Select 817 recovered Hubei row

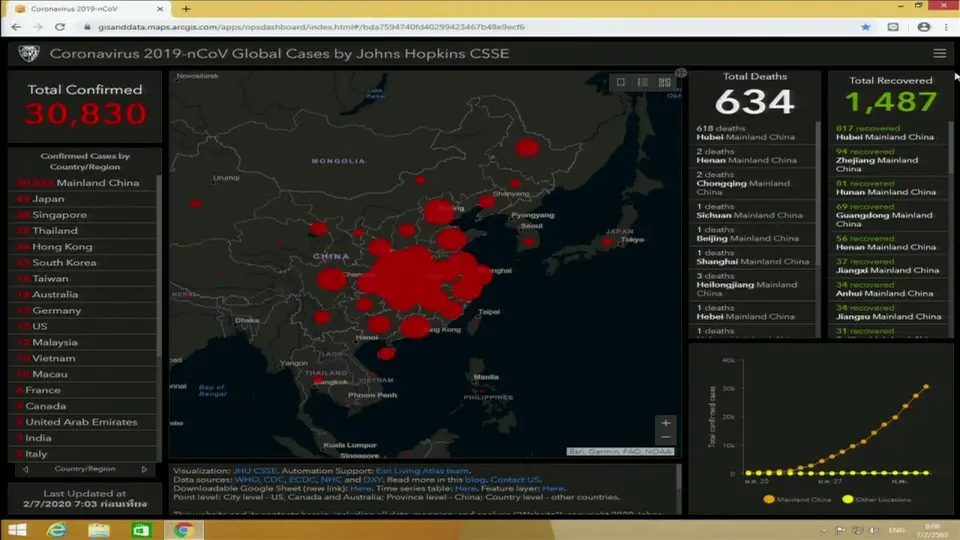click(889, 133)
